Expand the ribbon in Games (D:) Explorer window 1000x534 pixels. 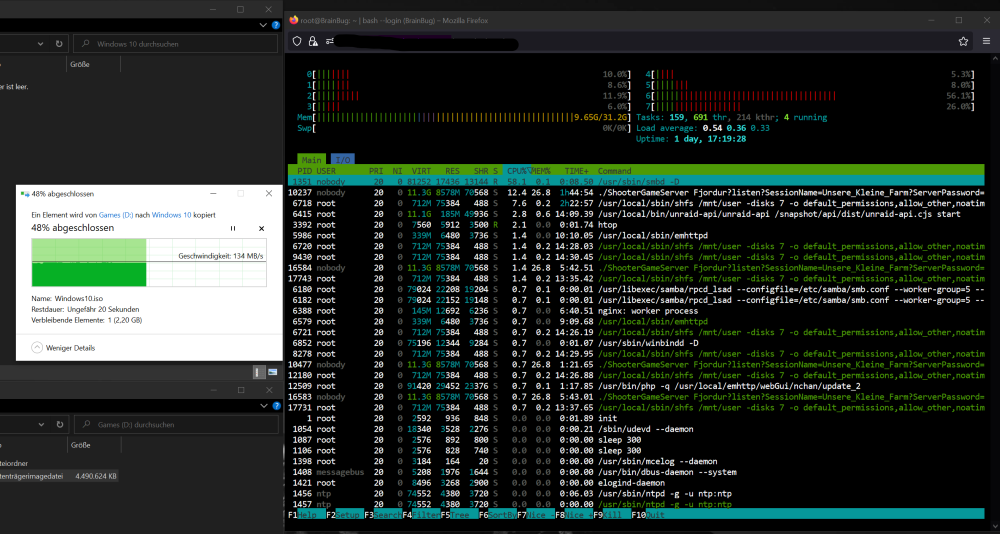(x=264, y=406)
